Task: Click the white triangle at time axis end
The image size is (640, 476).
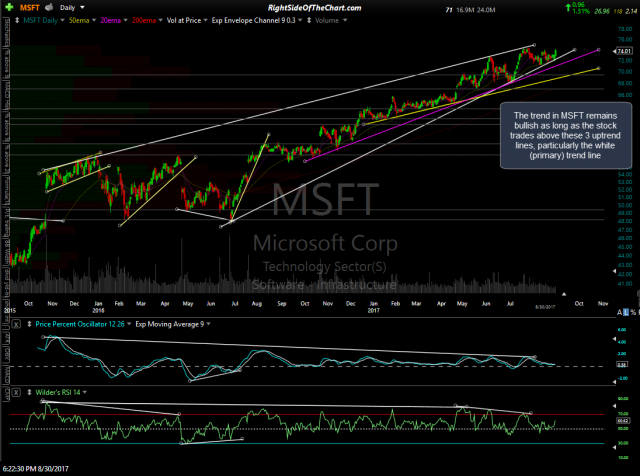Action: (x=564, y=294)
